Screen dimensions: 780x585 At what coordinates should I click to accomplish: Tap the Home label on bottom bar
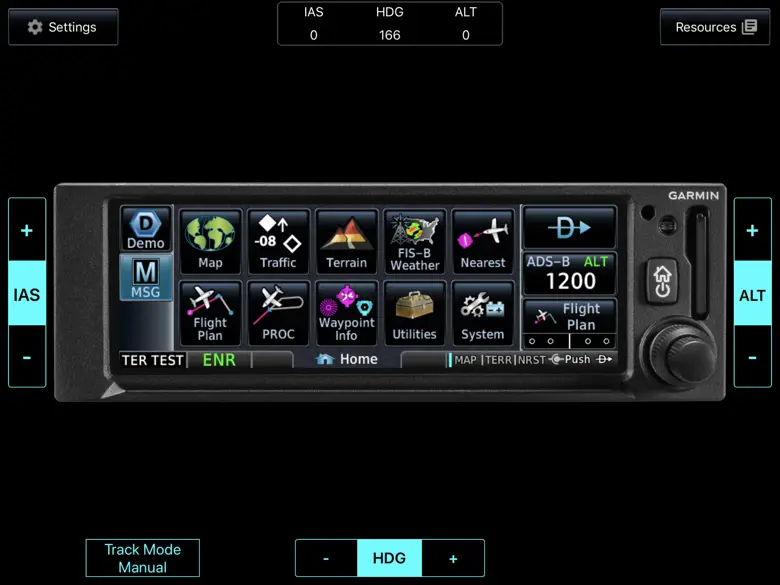347,359
